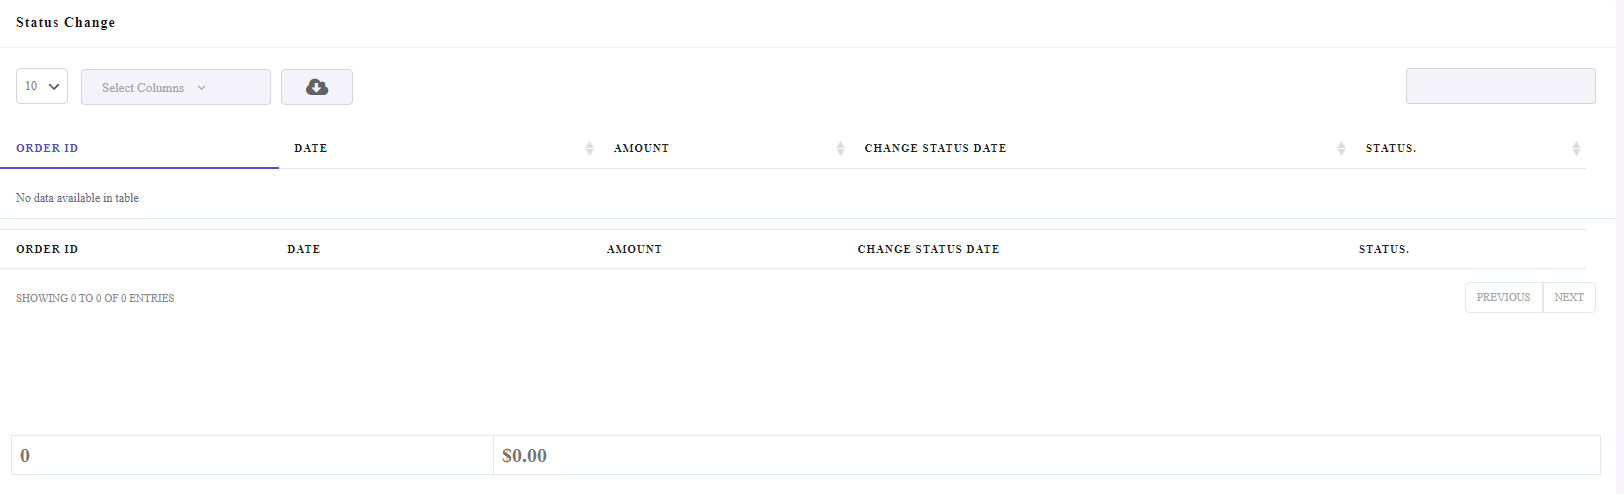Screen dimensions: 1624x494
Task: Click the total count cell showing 0
Action: (252, 455)
